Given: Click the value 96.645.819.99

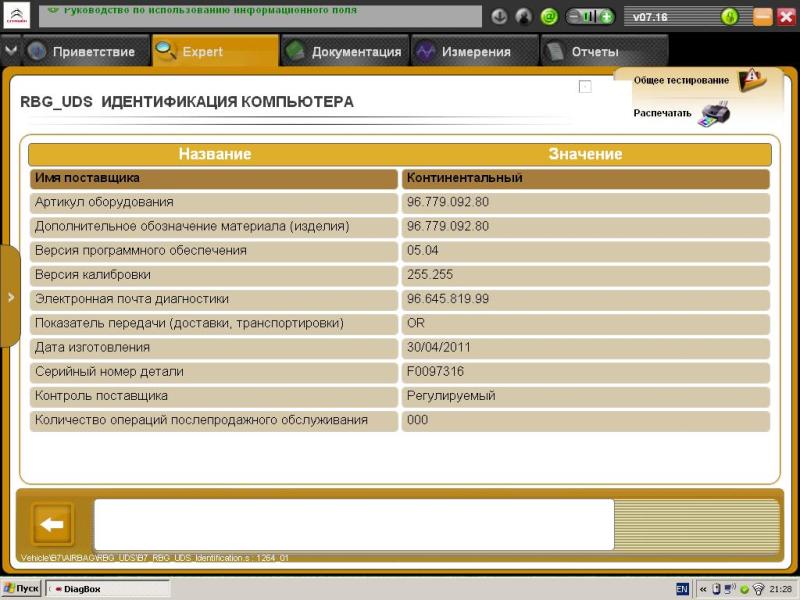Looking at the screenshot, I should click(x=447, y=299).
